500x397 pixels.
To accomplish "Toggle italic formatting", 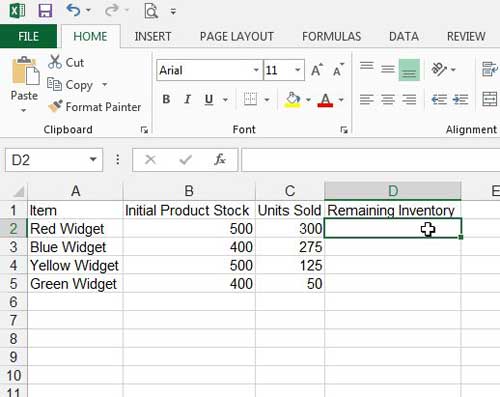I will coord(187,99).
